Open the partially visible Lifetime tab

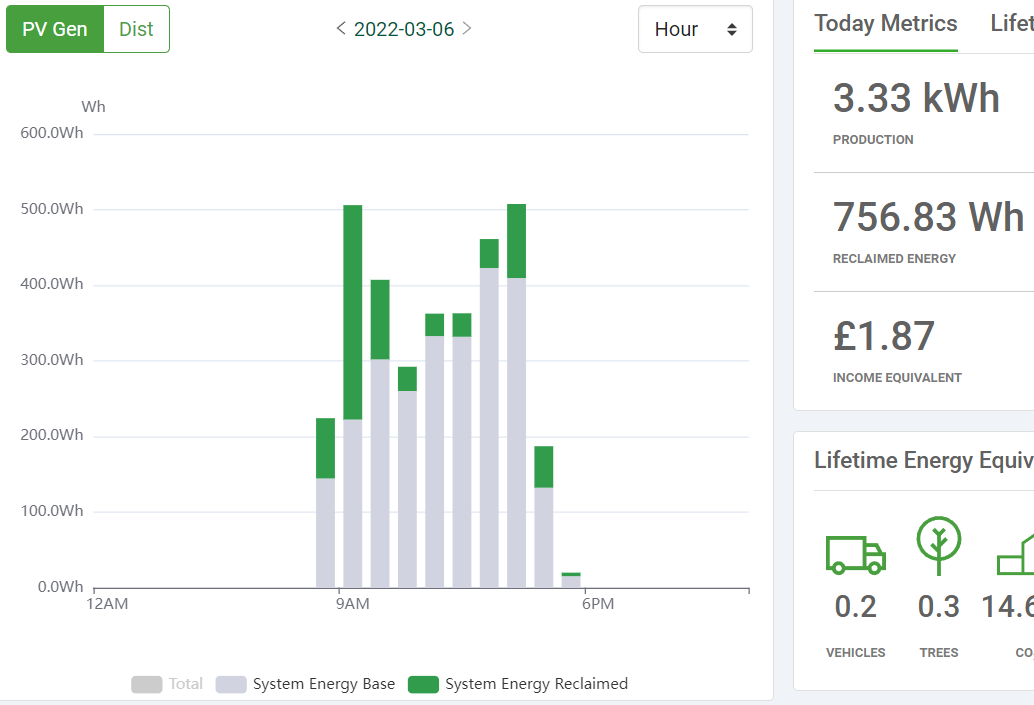(1012, 24)
